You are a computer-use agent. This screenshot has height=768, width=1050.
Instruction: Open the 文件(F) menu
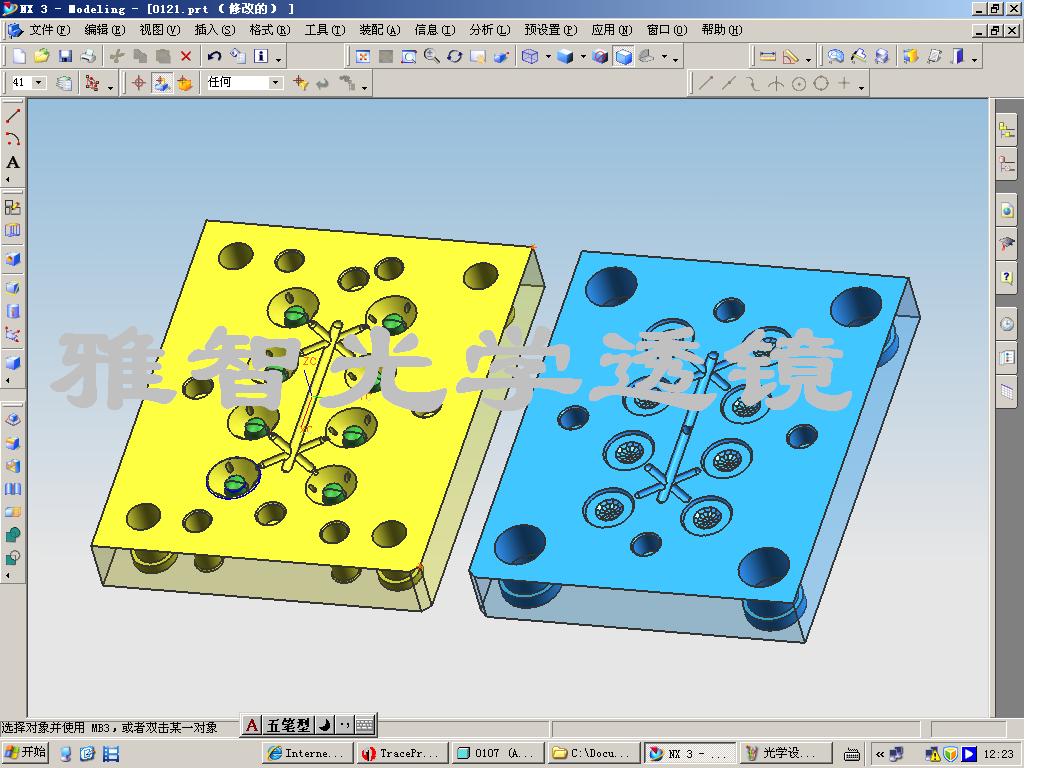(x=49, y=30)
